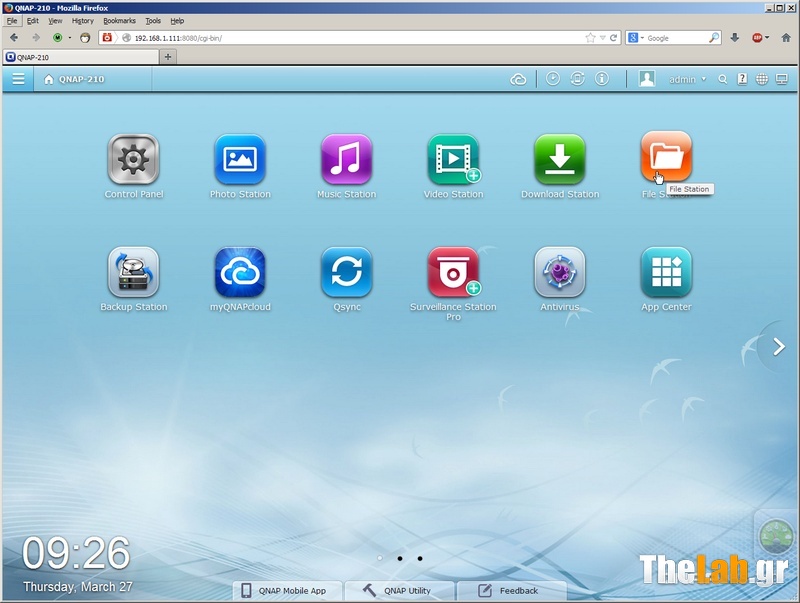Screen dimensions: 800x603
Task: Open the View menu
Action: (x=55, y=21)
